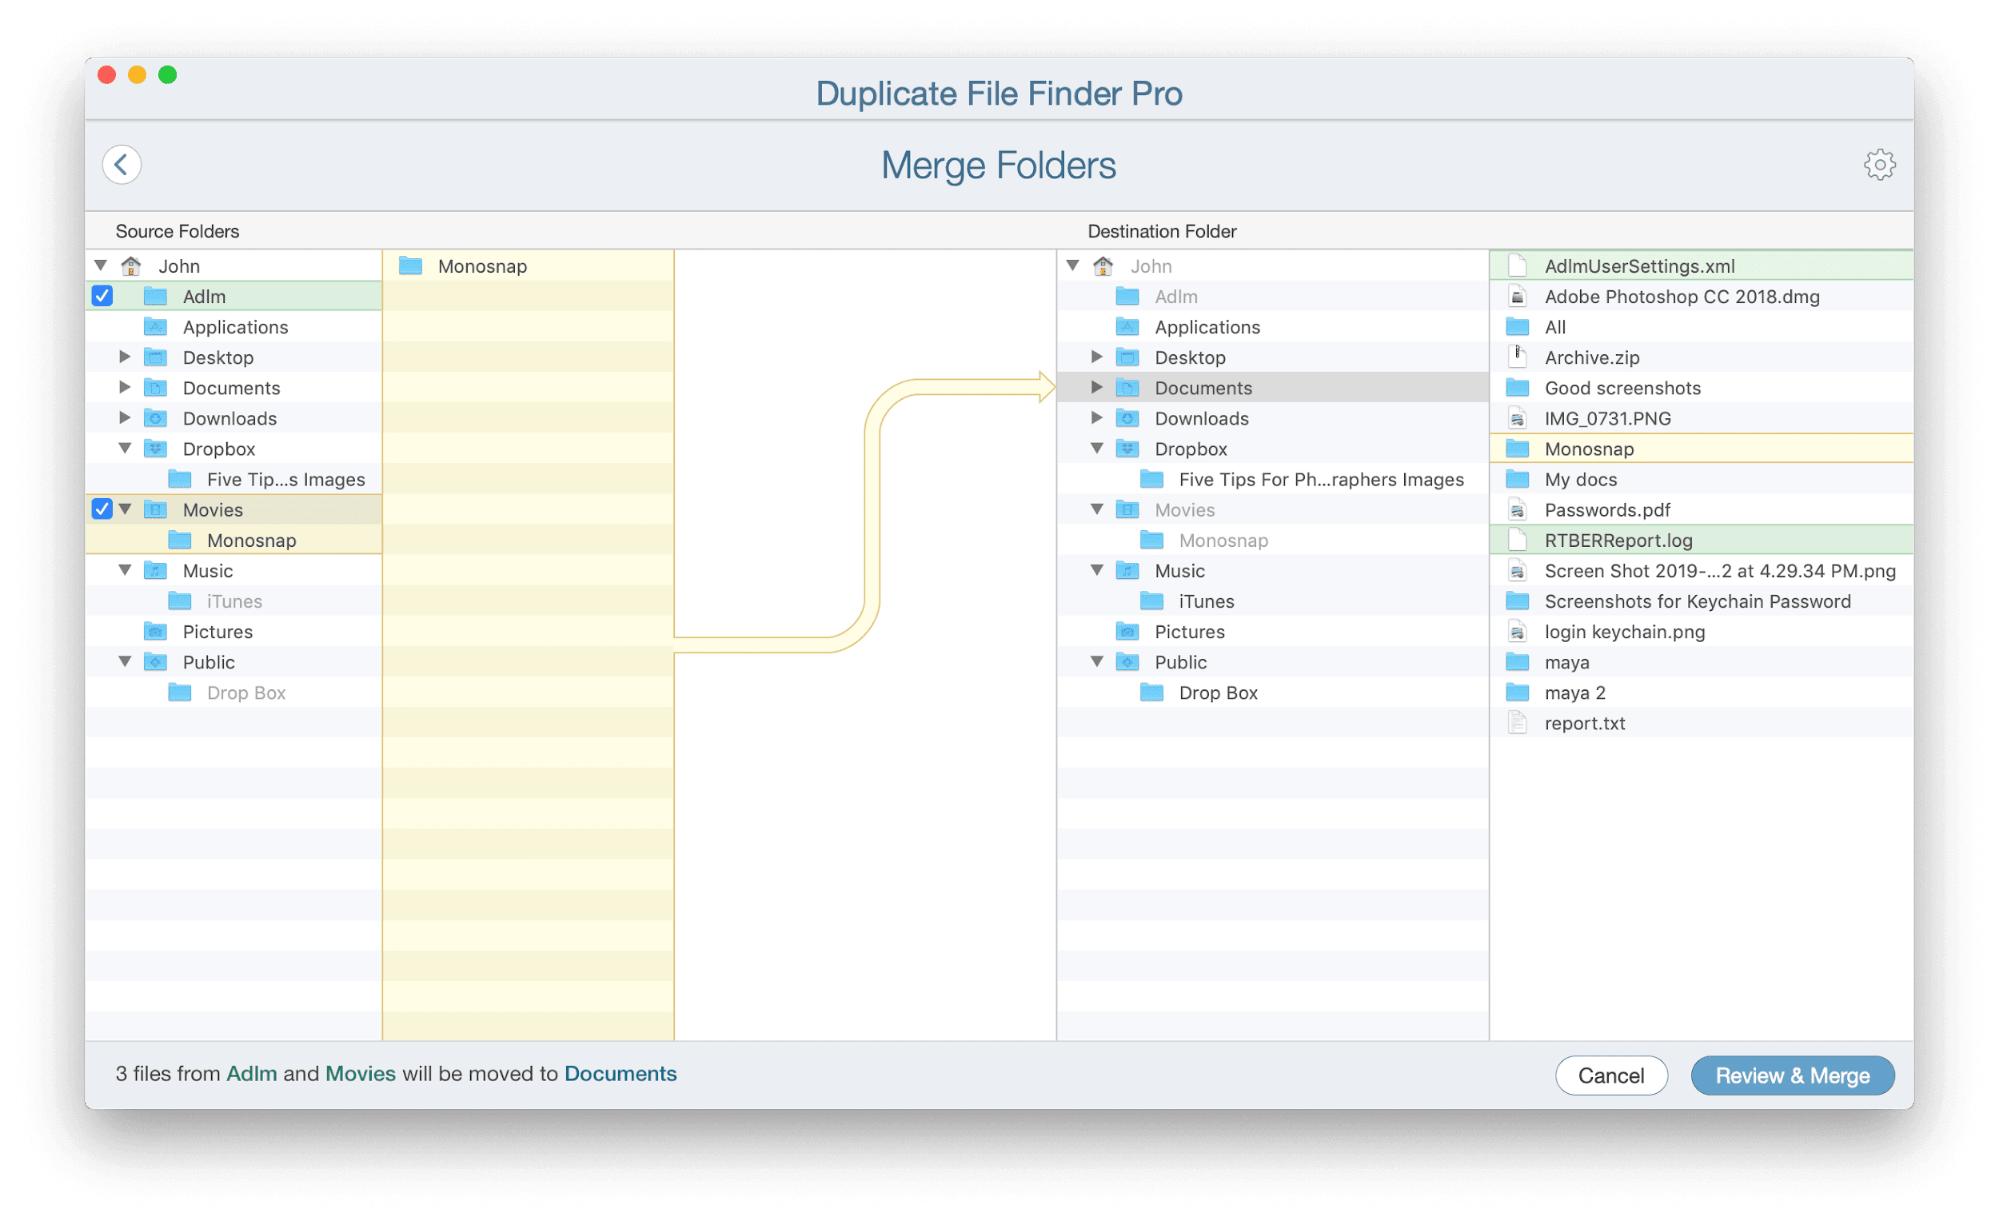Viewport: 1999px width, 1222px height.
Task: Select RTBERReport.log in the destination file list
Action: (x=1619, y=540)
